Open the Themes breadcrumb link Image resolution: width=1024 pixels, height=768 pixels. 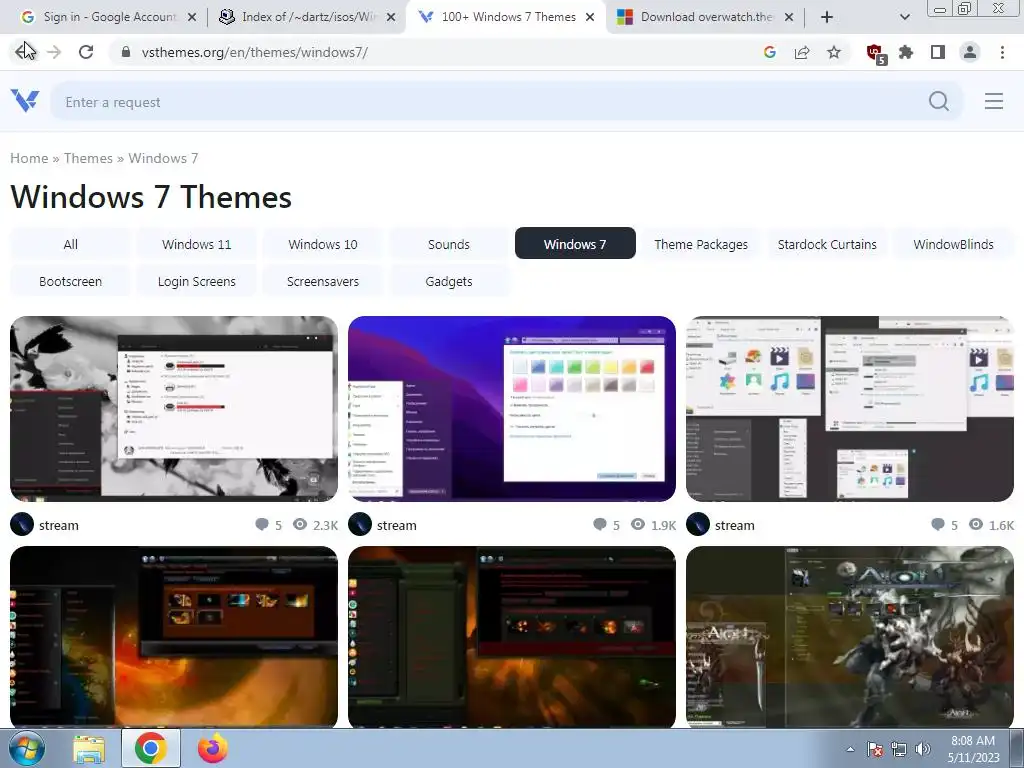[88, 158]
